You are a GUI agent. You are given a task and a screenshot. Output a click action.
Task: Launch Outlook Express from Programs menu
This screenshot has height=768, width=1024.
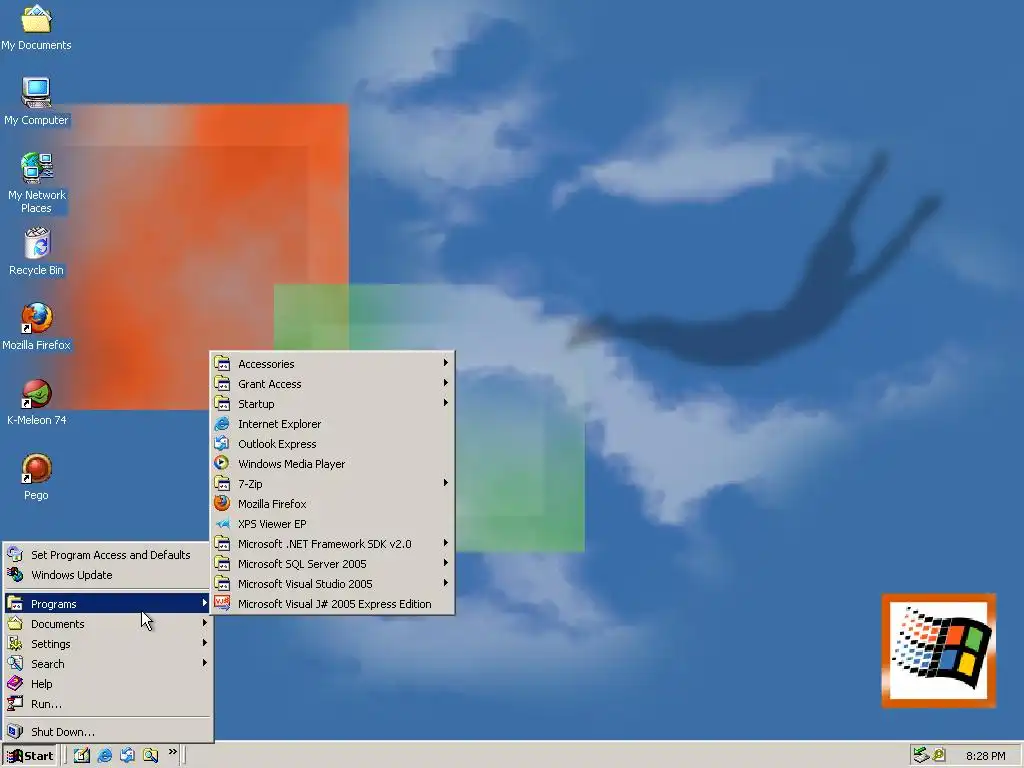(332, 444)
